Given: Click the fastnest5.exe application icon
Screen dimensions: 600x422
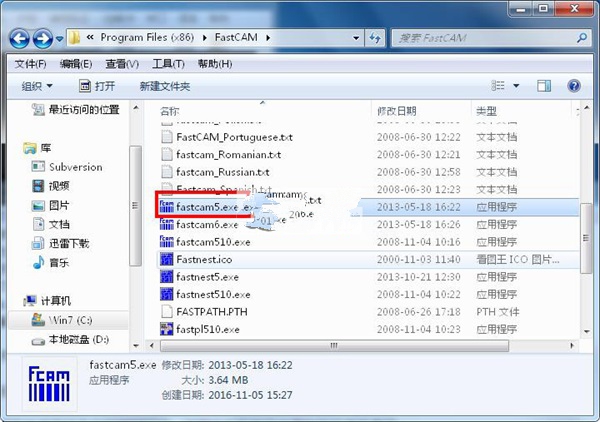Looking at the screenshot, I should [x=166, y=277].
